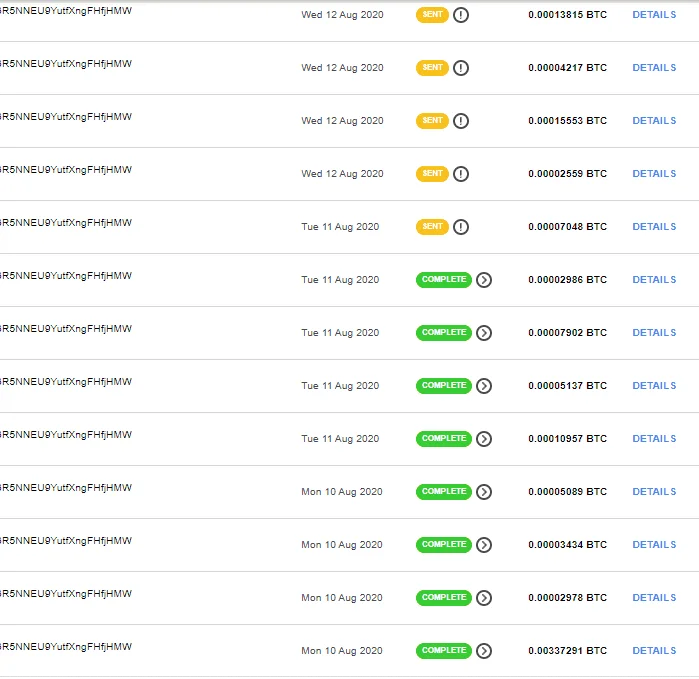Click arrow icon for 0.00007902 BTC row
Viewport: 699px width, 679px height.
tap(484, 333)
